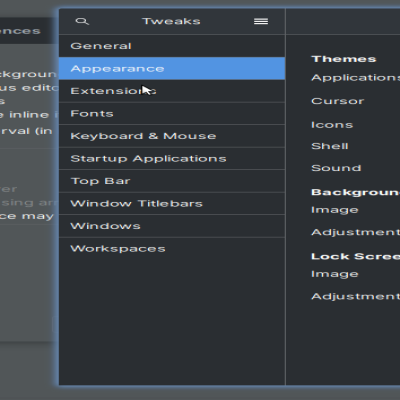This screenshot has height=400, width=400.
Task: Click the Image label under Lock Screen
Action: [335, 274]
